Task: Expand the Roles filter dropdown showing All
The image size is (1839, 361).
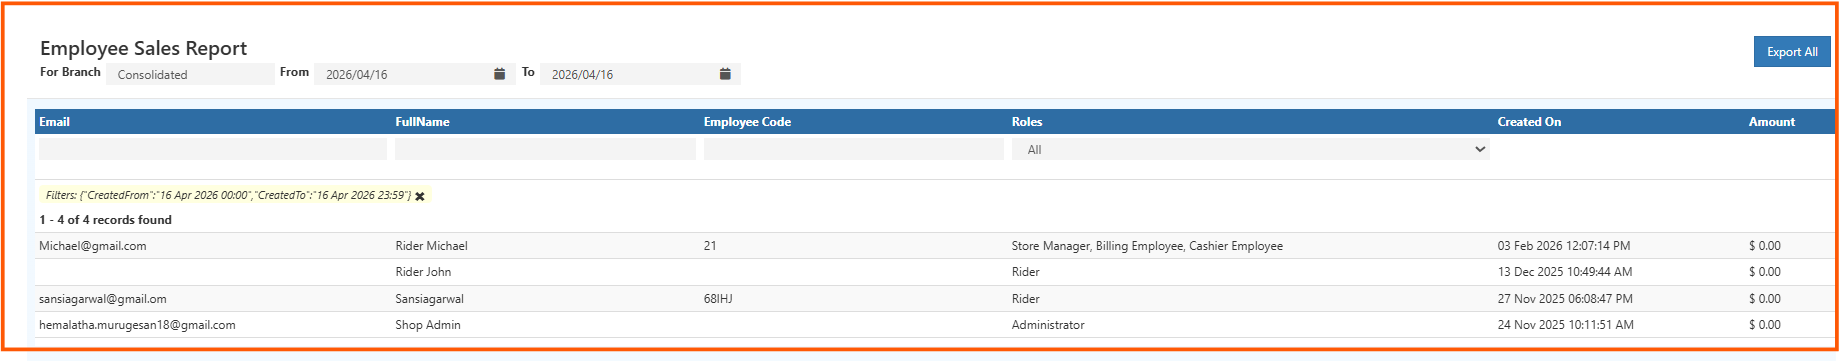Action: pyautogui.click(x=1250, y=149)
